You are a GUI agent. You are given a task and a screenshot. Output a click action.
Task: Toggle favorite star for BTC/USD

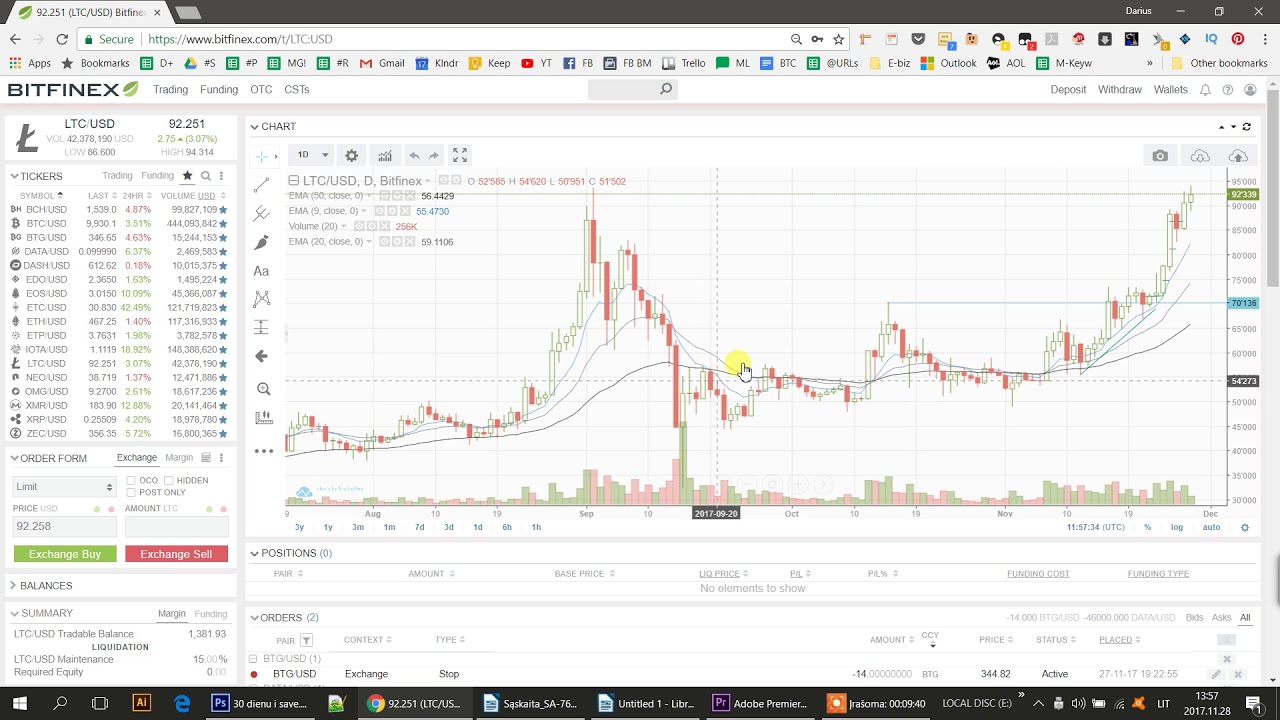[x=223, y=224]
